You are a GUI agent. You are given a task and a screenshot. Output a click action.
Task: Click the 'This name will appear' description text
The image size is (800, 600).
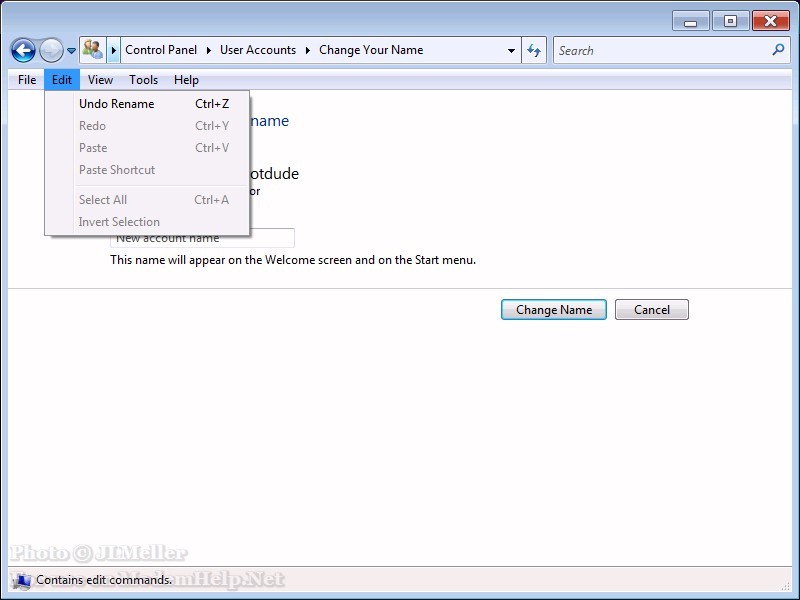pos(293,260)
